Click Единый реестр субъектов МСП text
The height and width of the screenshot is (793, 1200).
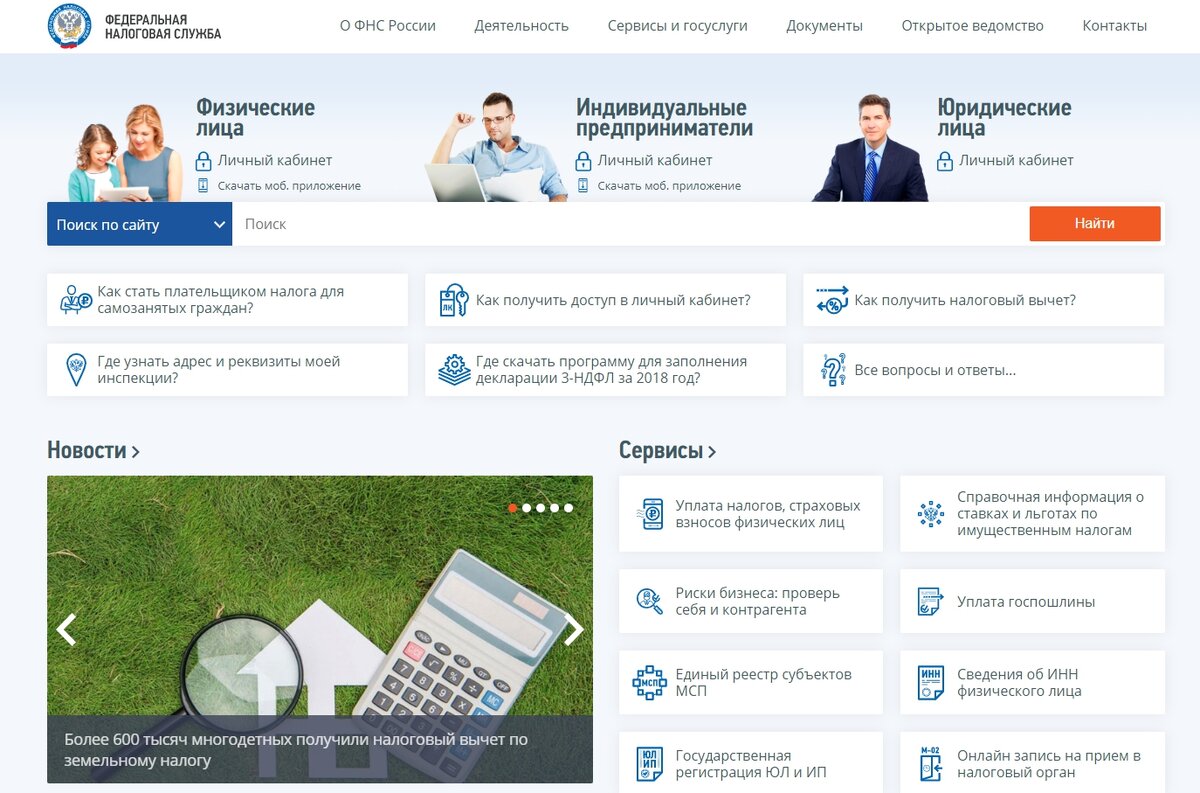(764, 683)
